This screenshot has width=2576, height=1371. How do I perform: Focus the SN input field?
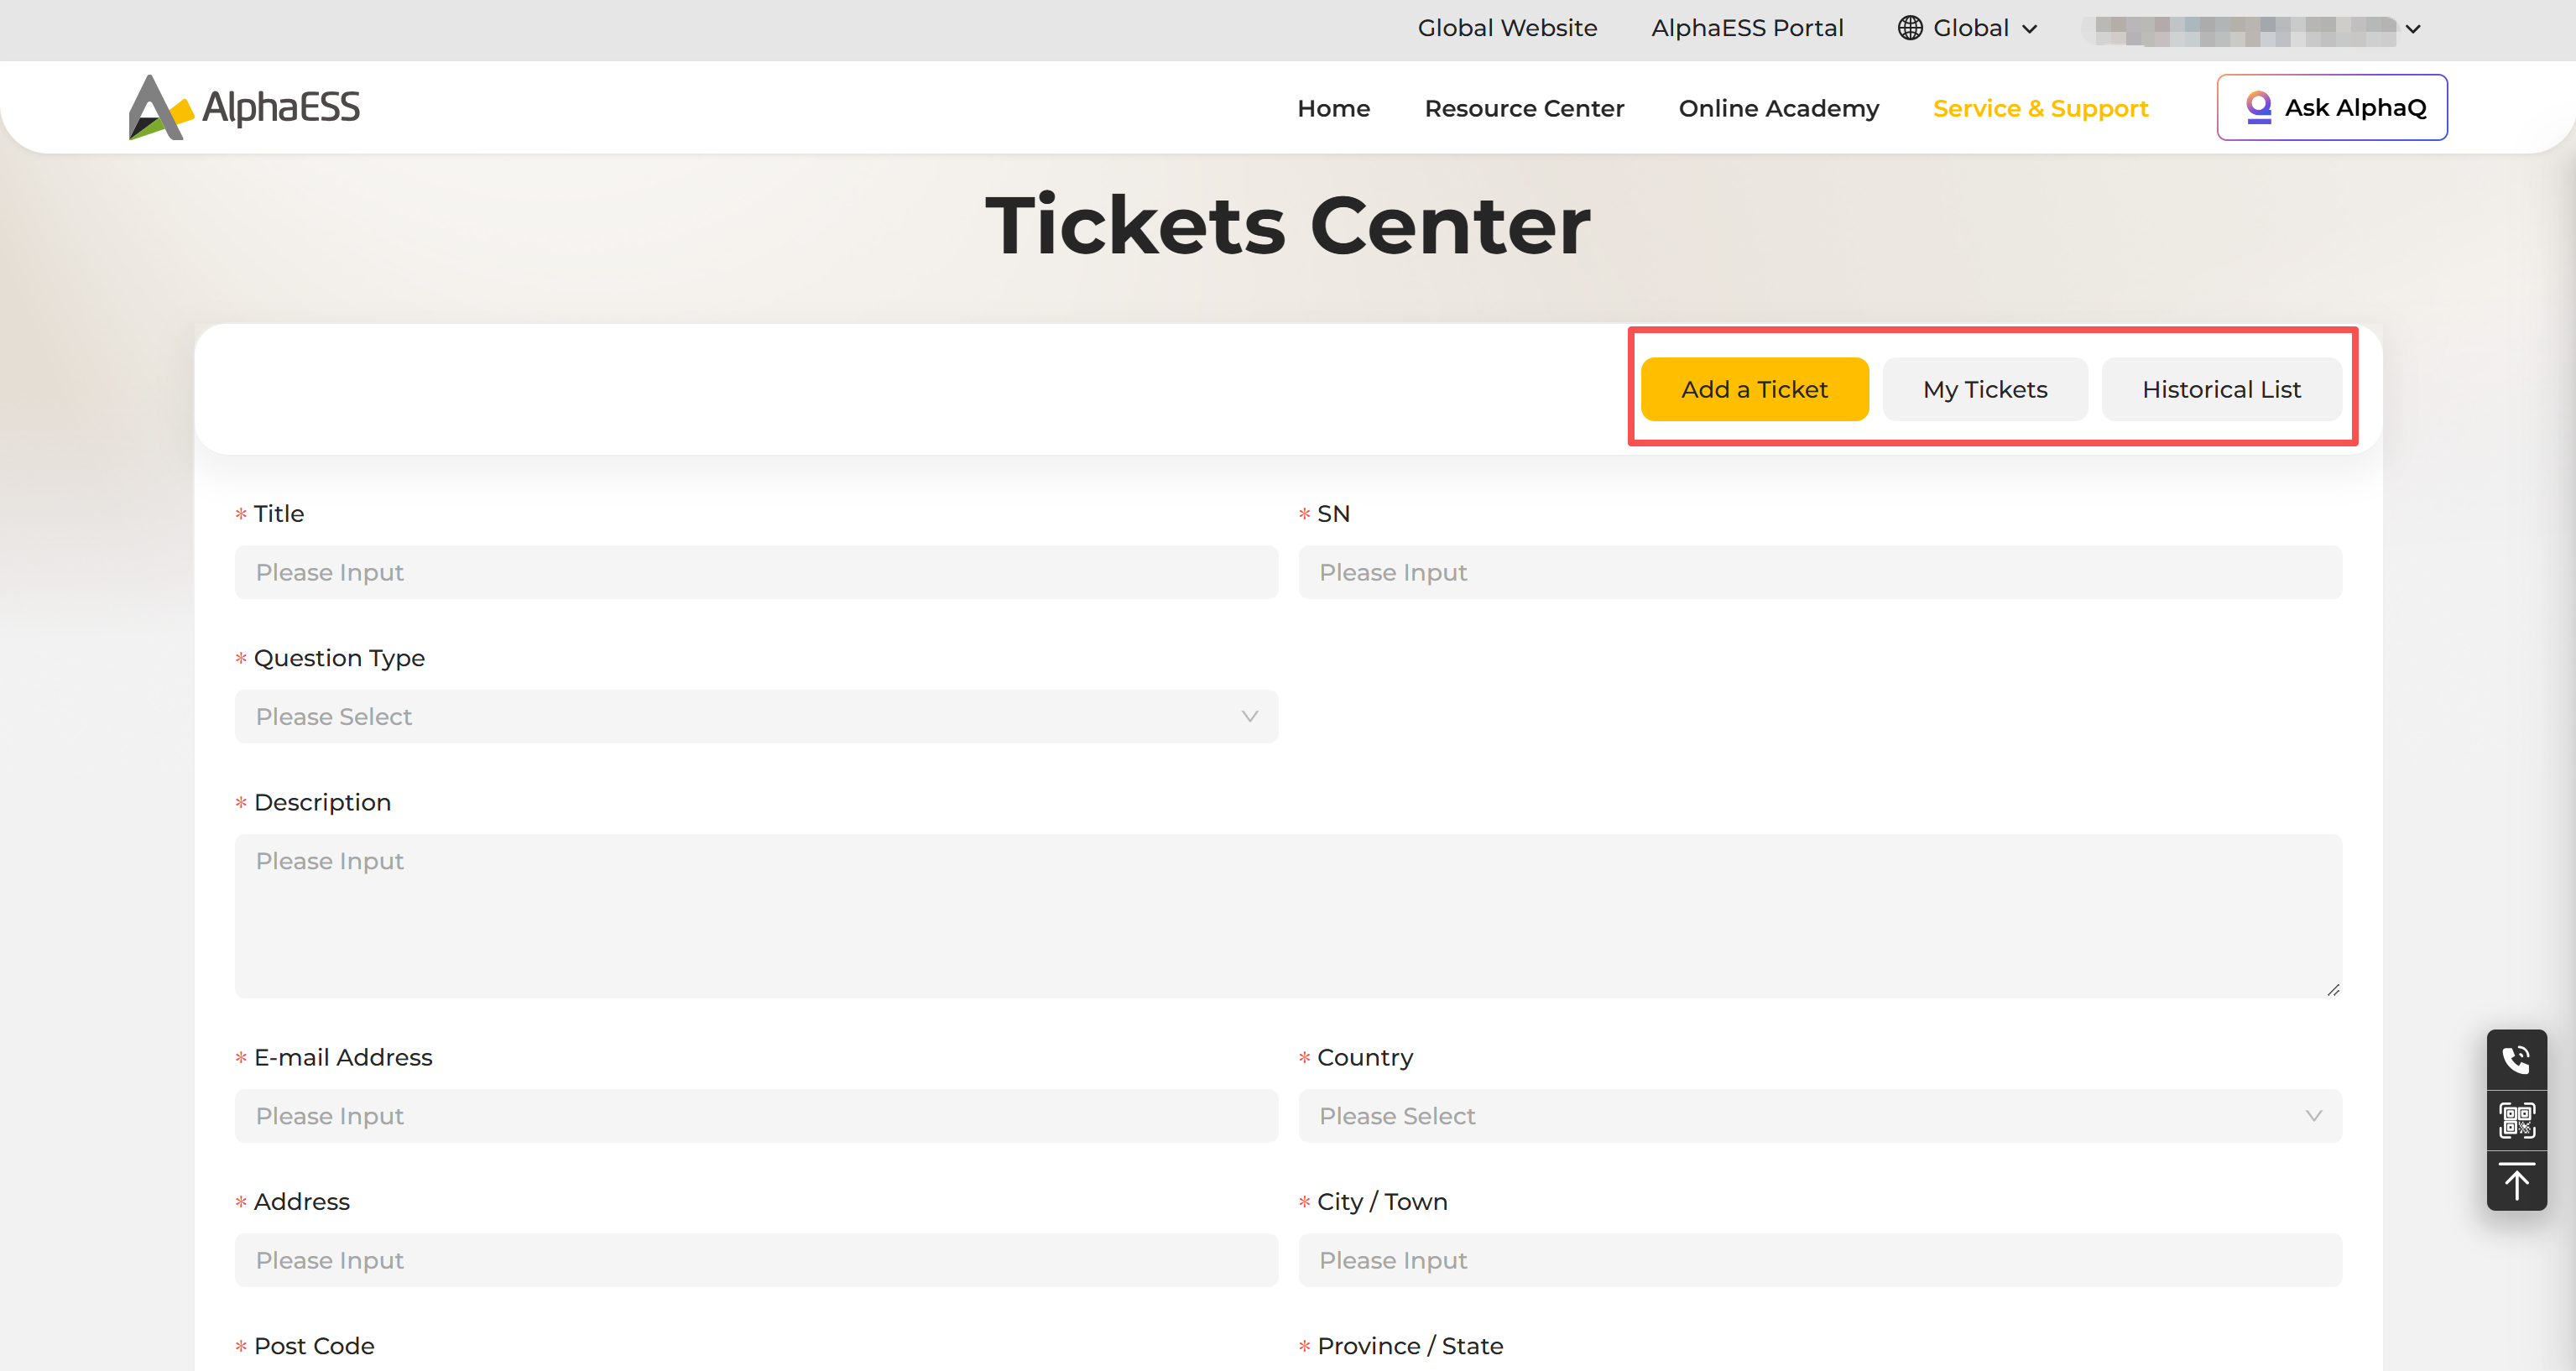(x=1820, y=572)
